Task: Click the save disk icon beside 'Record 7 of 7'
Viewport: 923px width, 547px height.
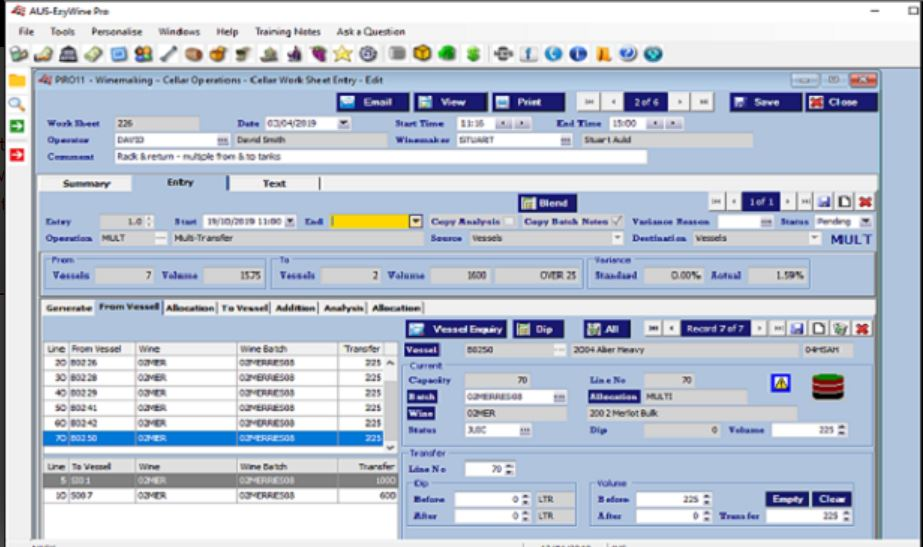Action: pos(797,329)
